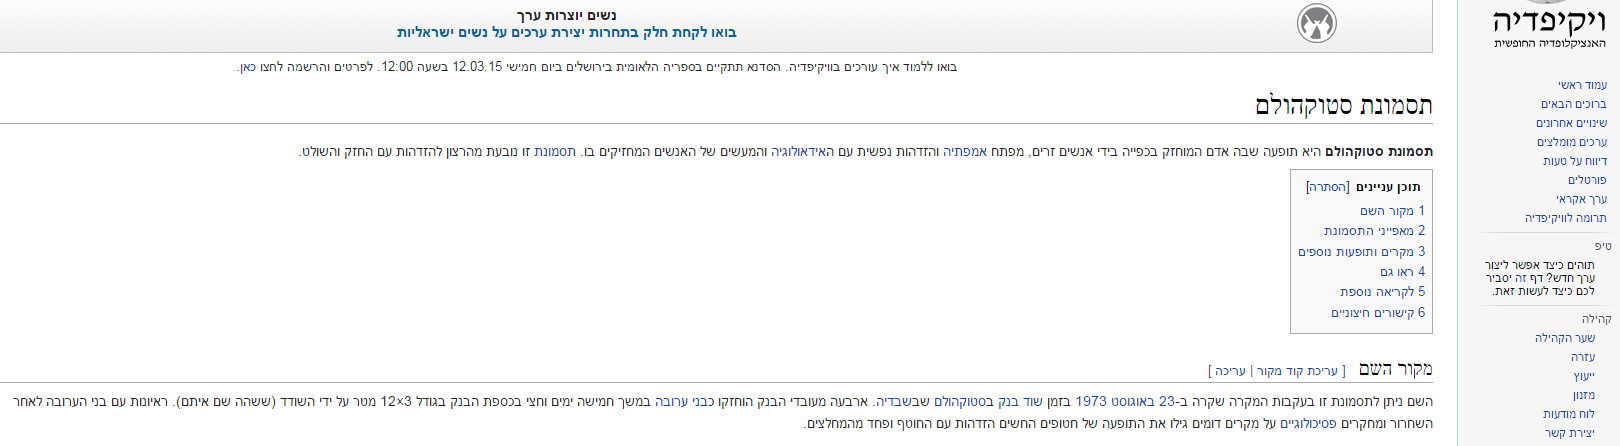Open the 1973 year link
Screen dimensions: 1620x446
click(1090, 402)
